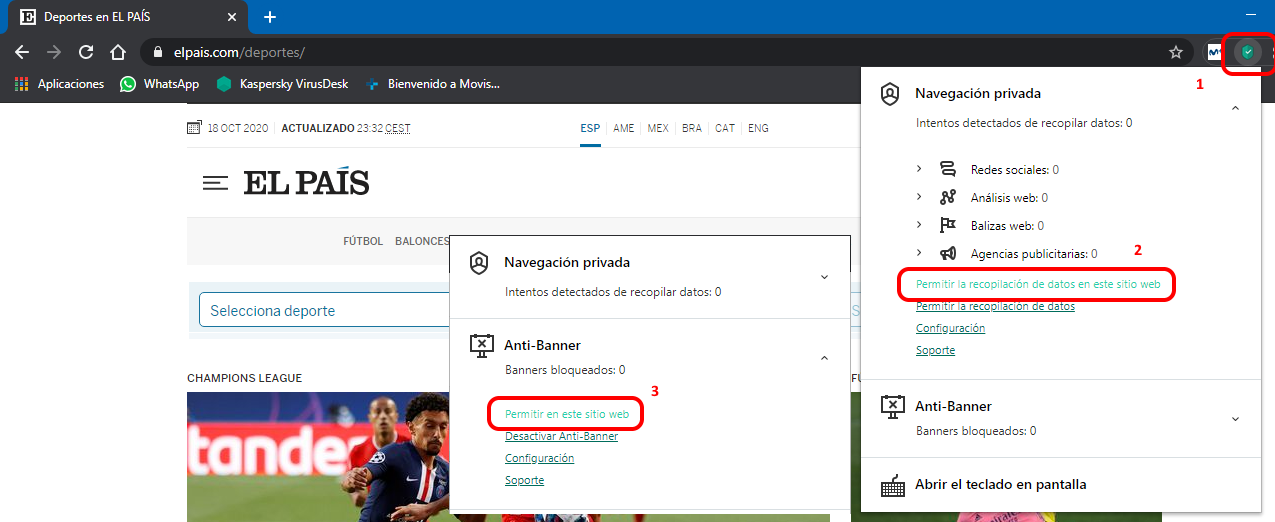1275x522 pixels.
Task: Expand the Análisis web row
Action: pyautogui.click(x=920, y=198)
